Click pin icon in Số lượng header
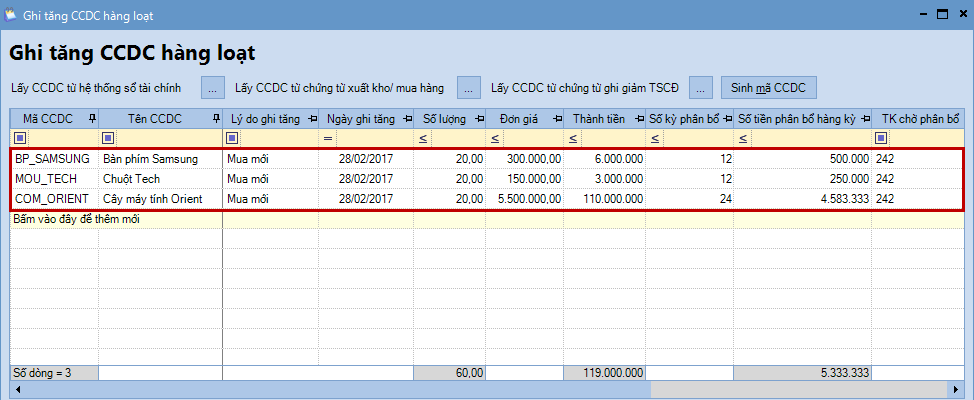974x400 pixels. pyautogui.click(x=479, y=119)
